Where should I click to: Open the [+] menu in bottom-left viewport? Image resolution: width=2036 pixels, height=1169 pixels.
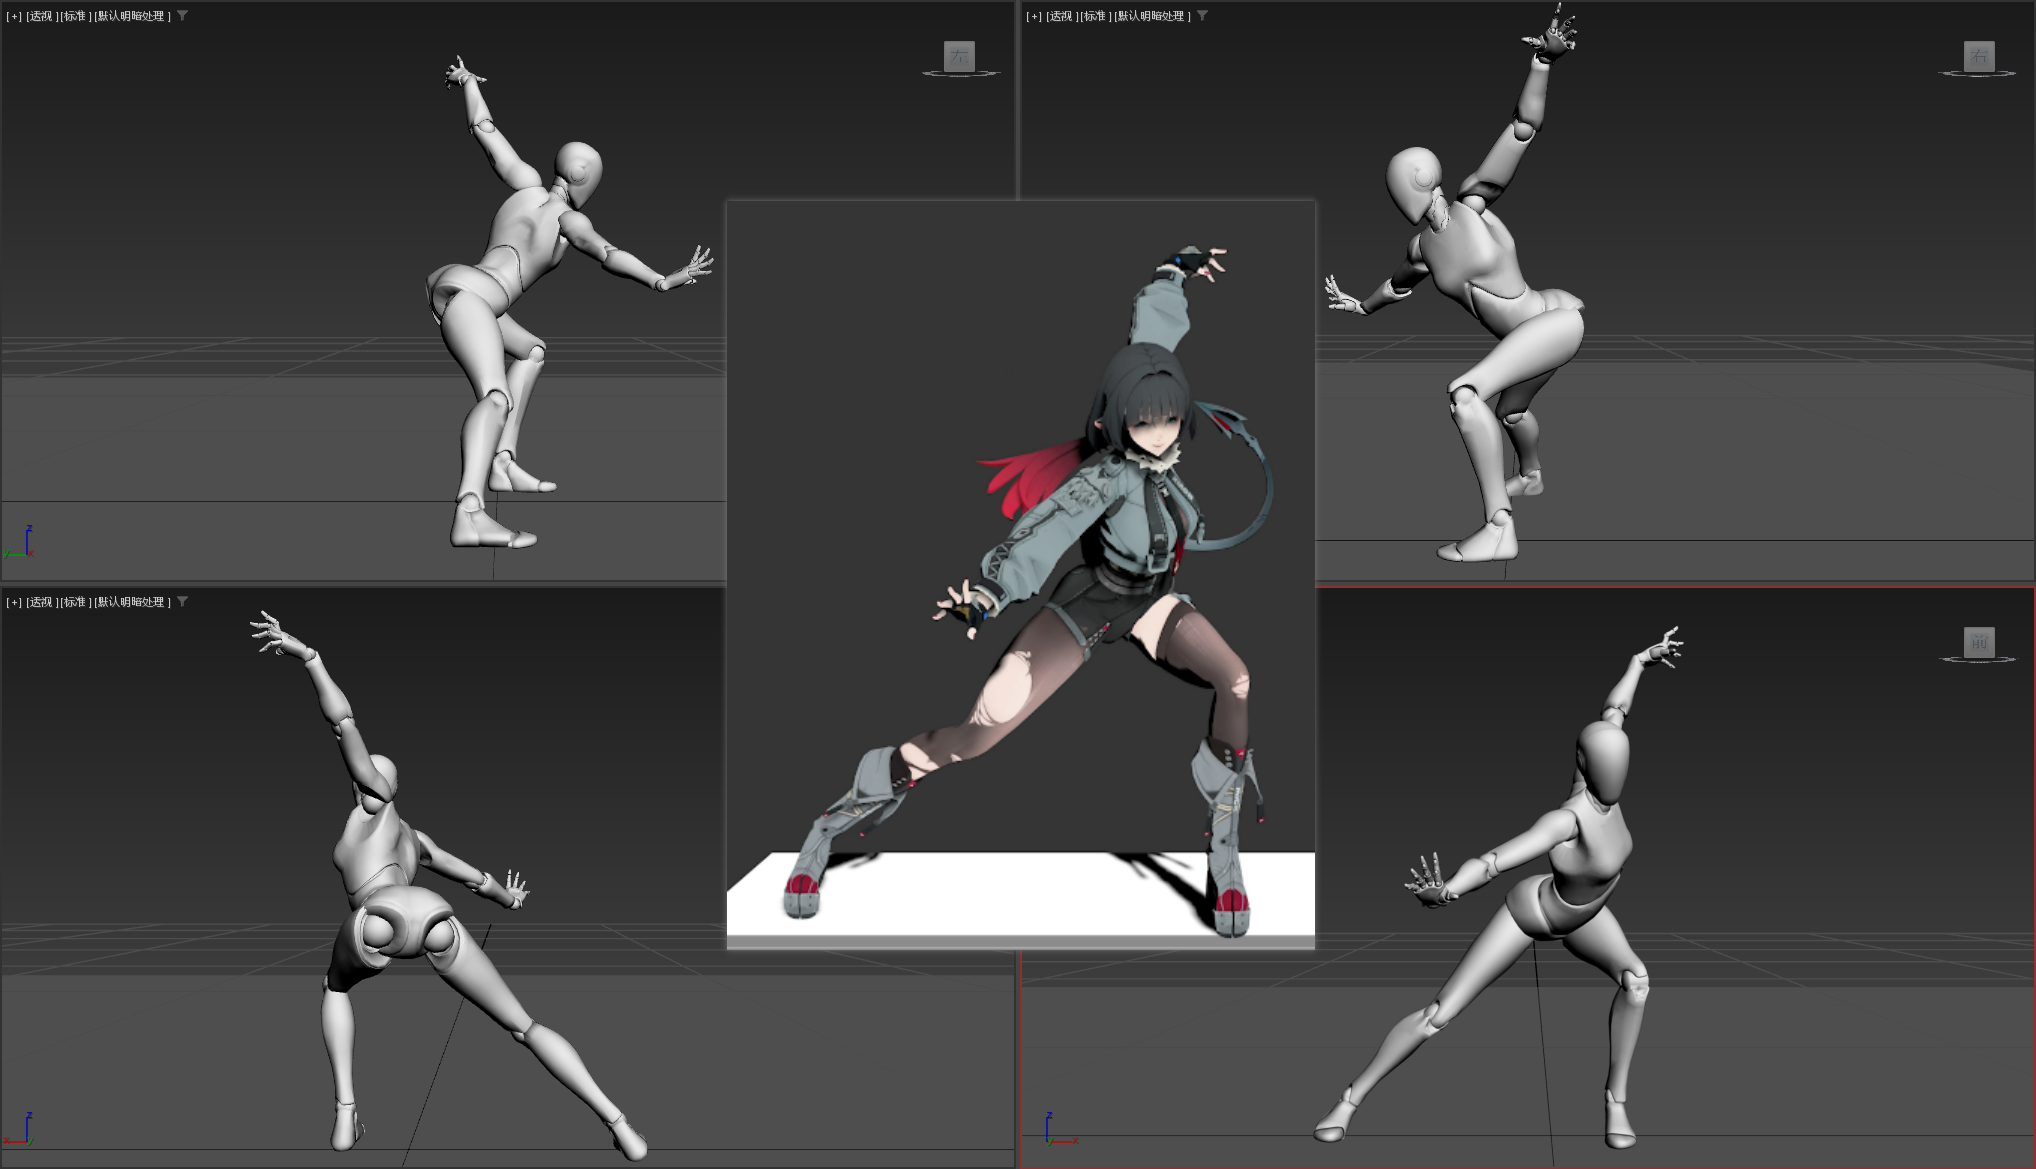(14, 602)
